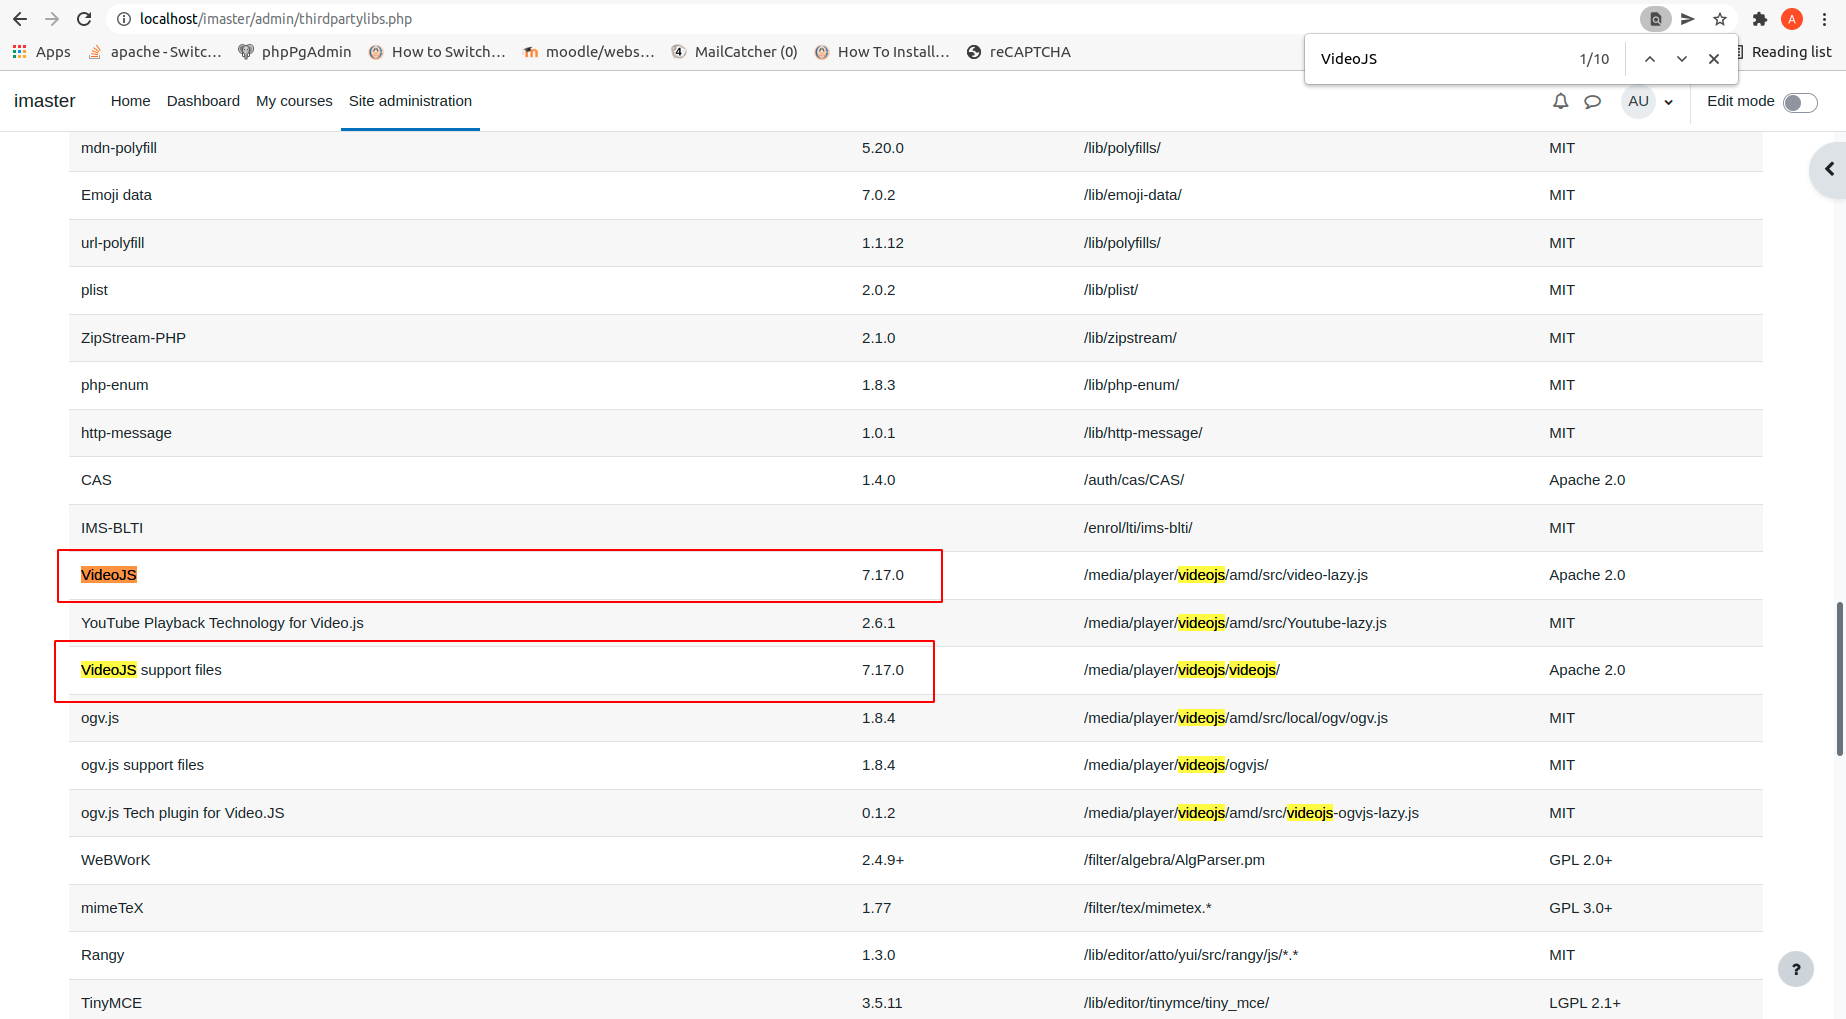Click TinyMCE library name
Viewport: 1846px width, 1019px height.
tap(111, 1003)
